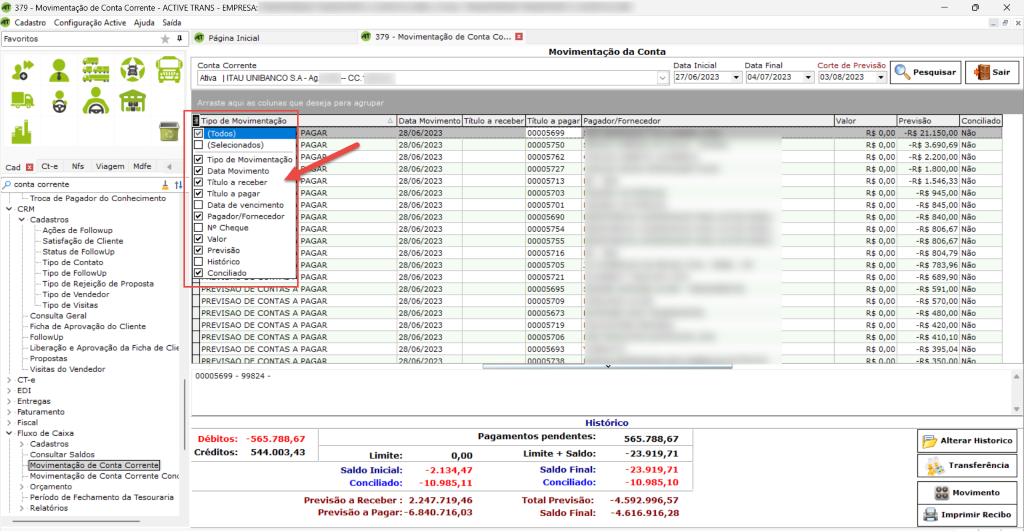
Task: Expand the CT-e tree node
Action: [x=9, y=380]
